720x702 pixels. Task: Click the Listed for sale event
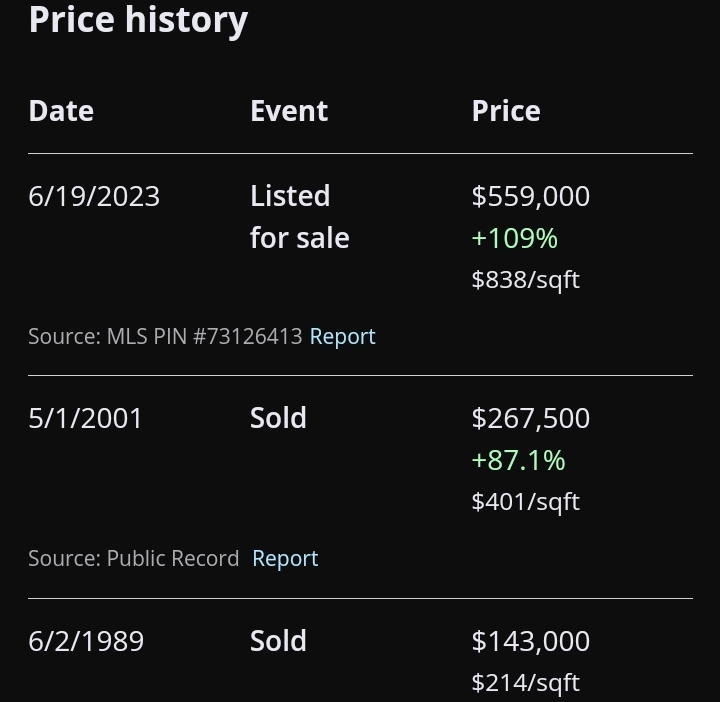(300, 217)
